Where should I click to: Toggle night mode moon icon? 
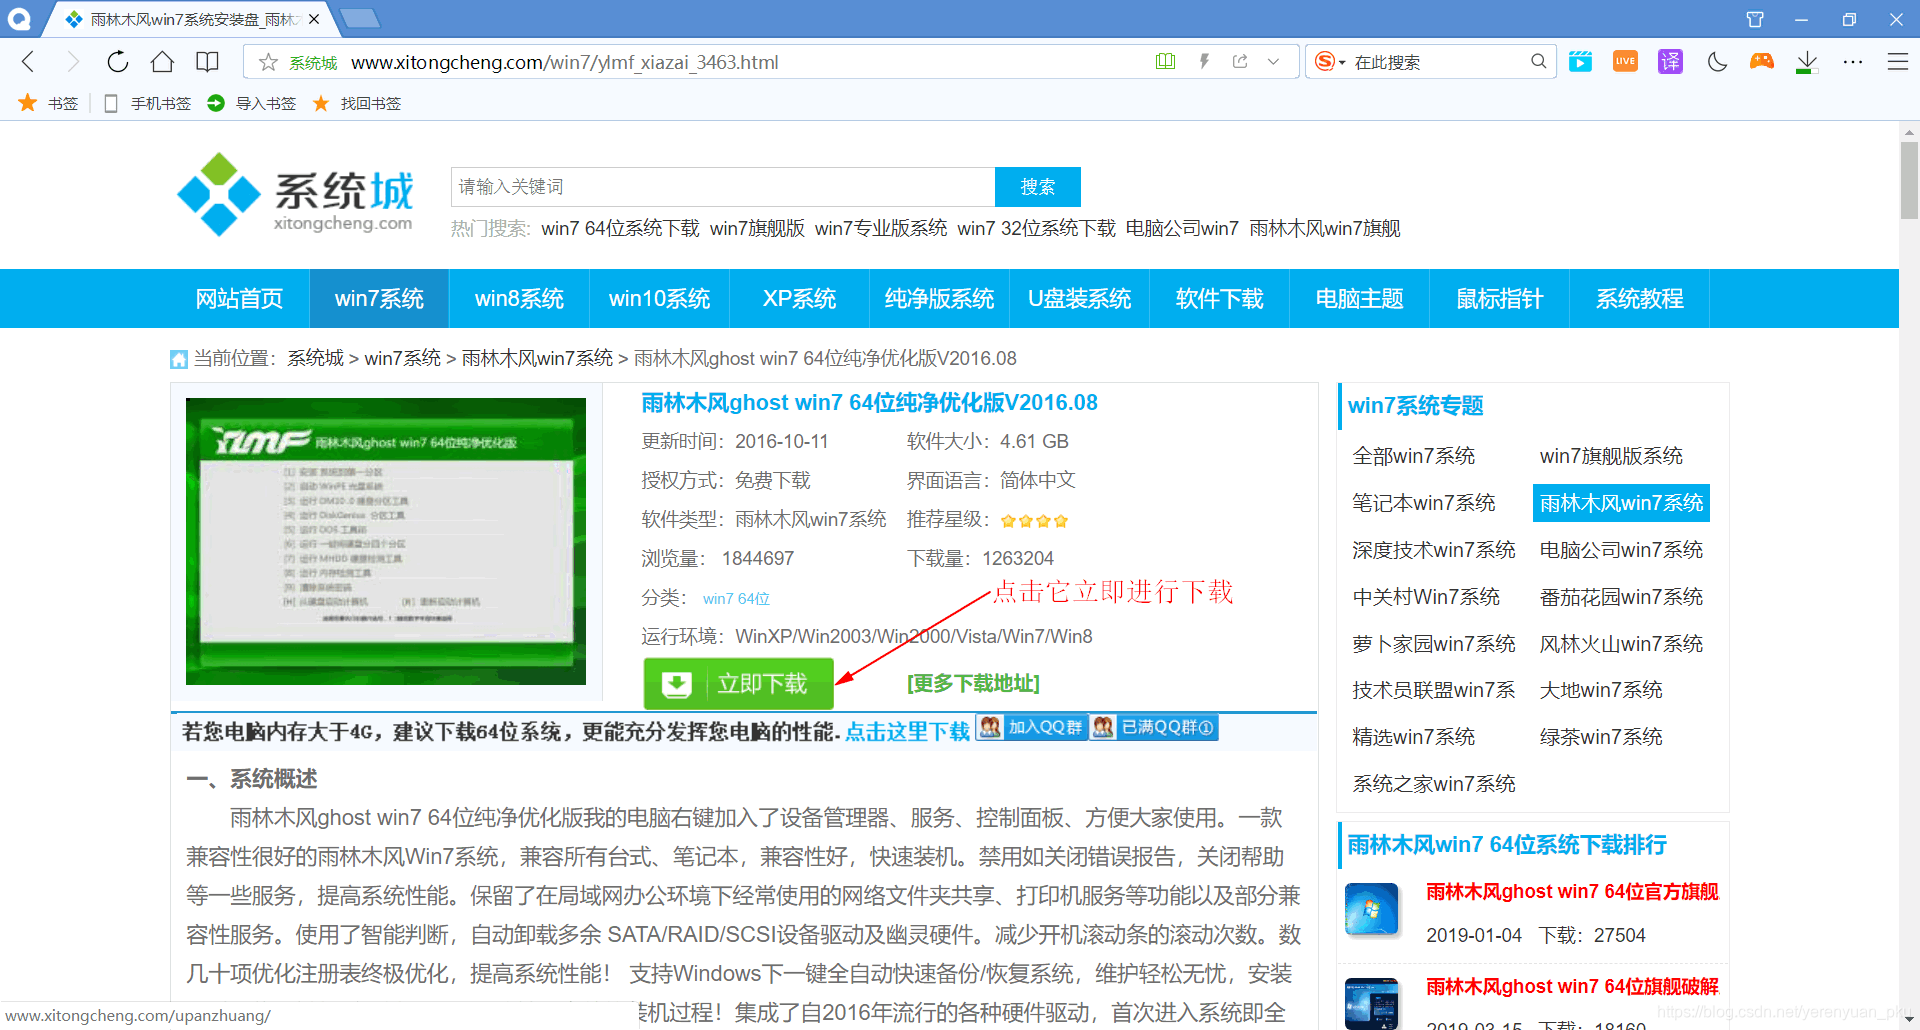click(x=1717, y=62)
